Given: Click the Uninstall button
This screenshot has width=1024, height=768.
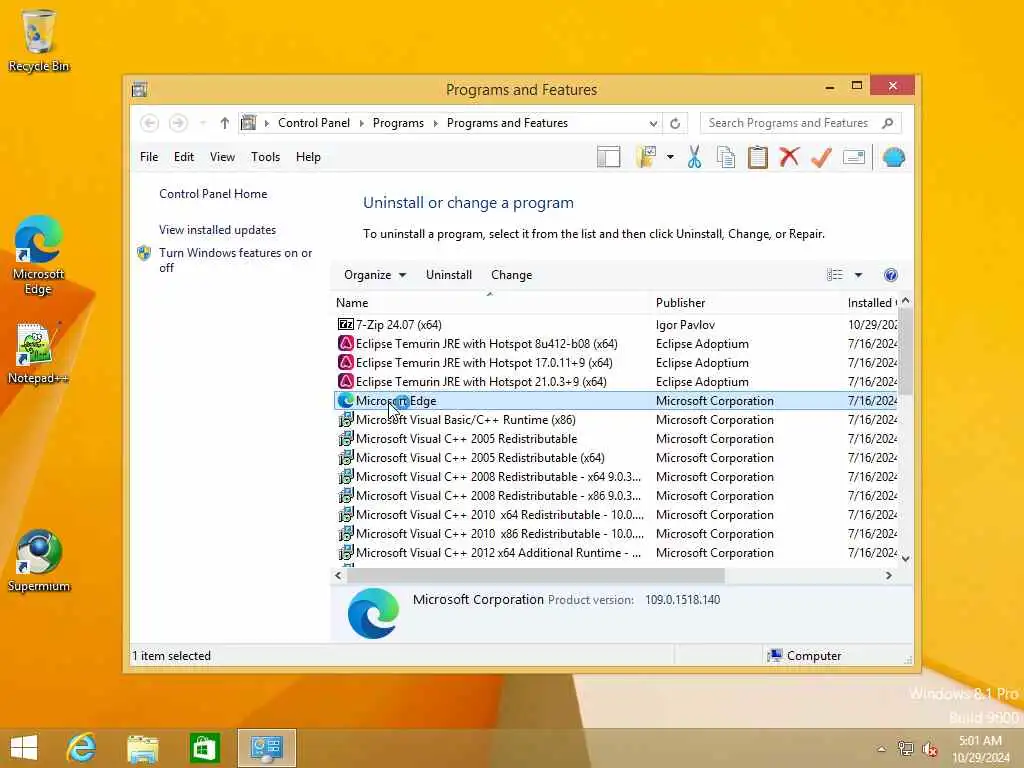Looking at the screenshot, I should point(449,275).
